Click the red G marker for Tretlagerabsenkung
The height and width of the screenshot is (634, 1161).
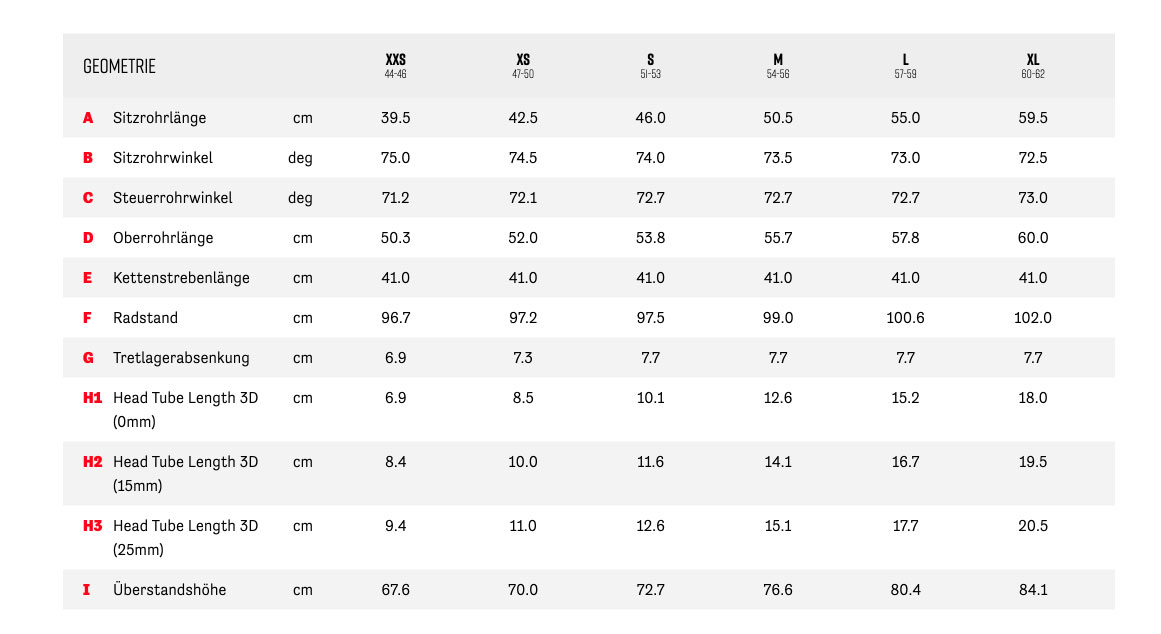click(88, 358)
